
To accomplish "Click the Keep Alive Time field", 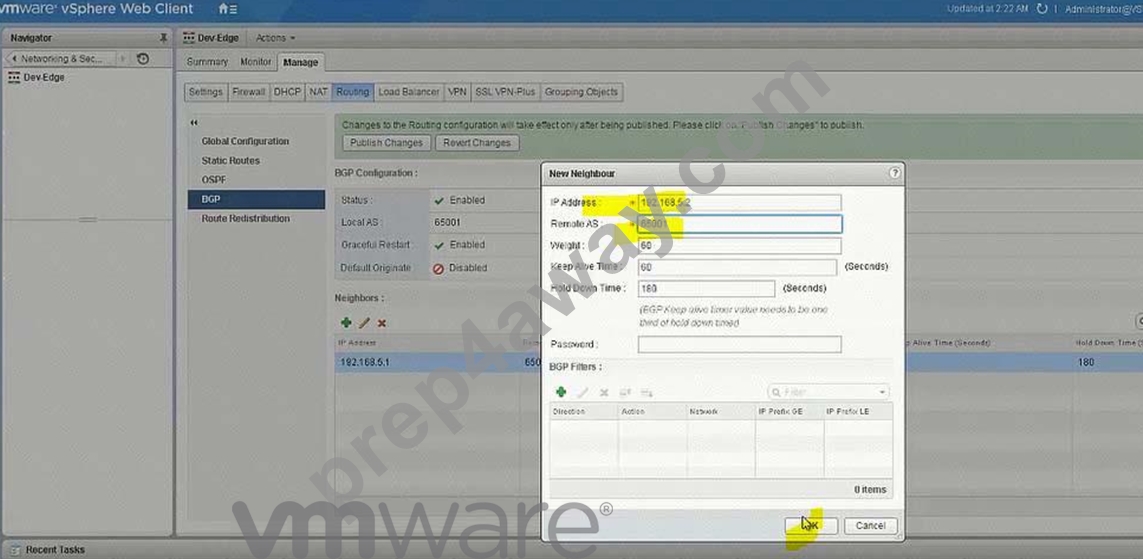I will click(x=737, y=267).
